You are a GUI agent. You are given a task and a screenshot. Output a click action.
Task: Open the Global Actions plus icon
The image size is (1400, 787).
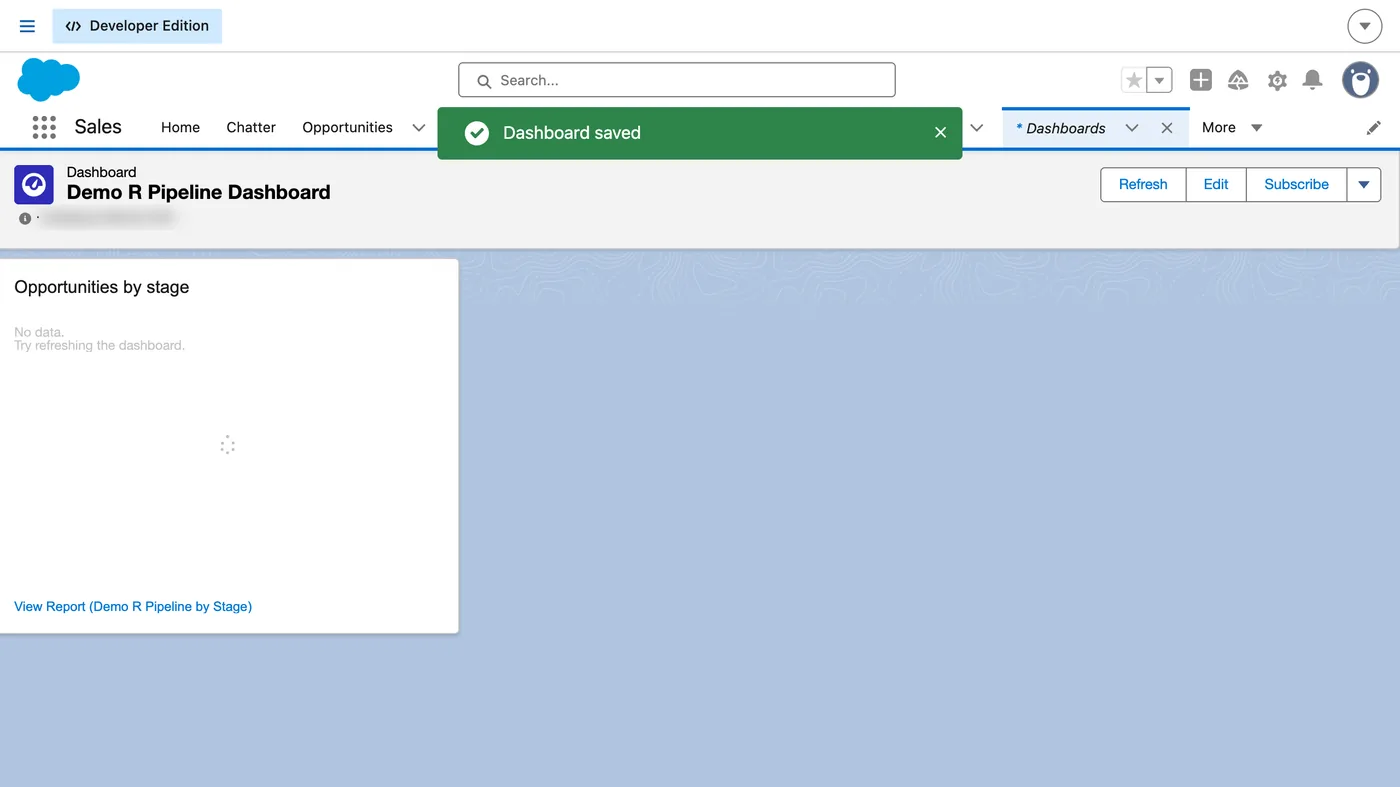(1201, 80)
